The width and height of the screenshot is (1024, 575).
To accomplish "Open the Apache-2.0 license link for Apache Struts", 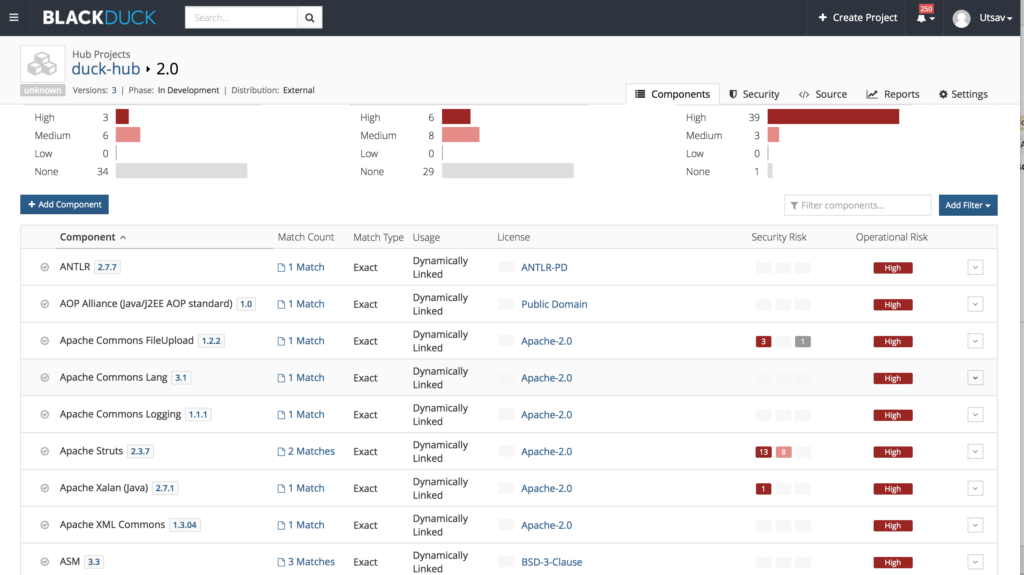I will click(546, 452).
